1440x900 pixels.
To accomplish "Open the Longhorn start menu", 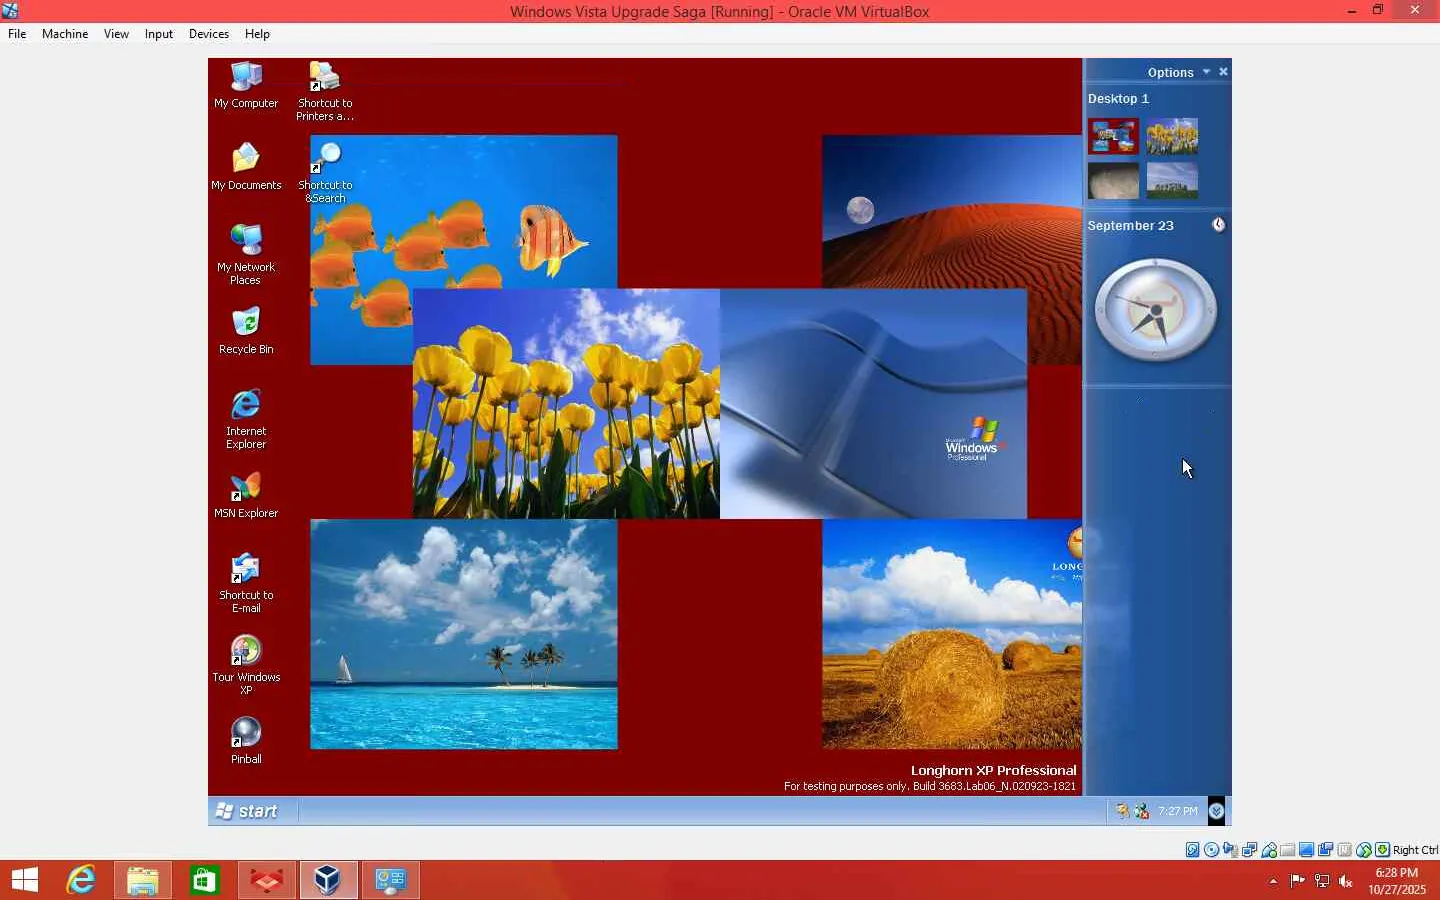I will coord(247,811).
